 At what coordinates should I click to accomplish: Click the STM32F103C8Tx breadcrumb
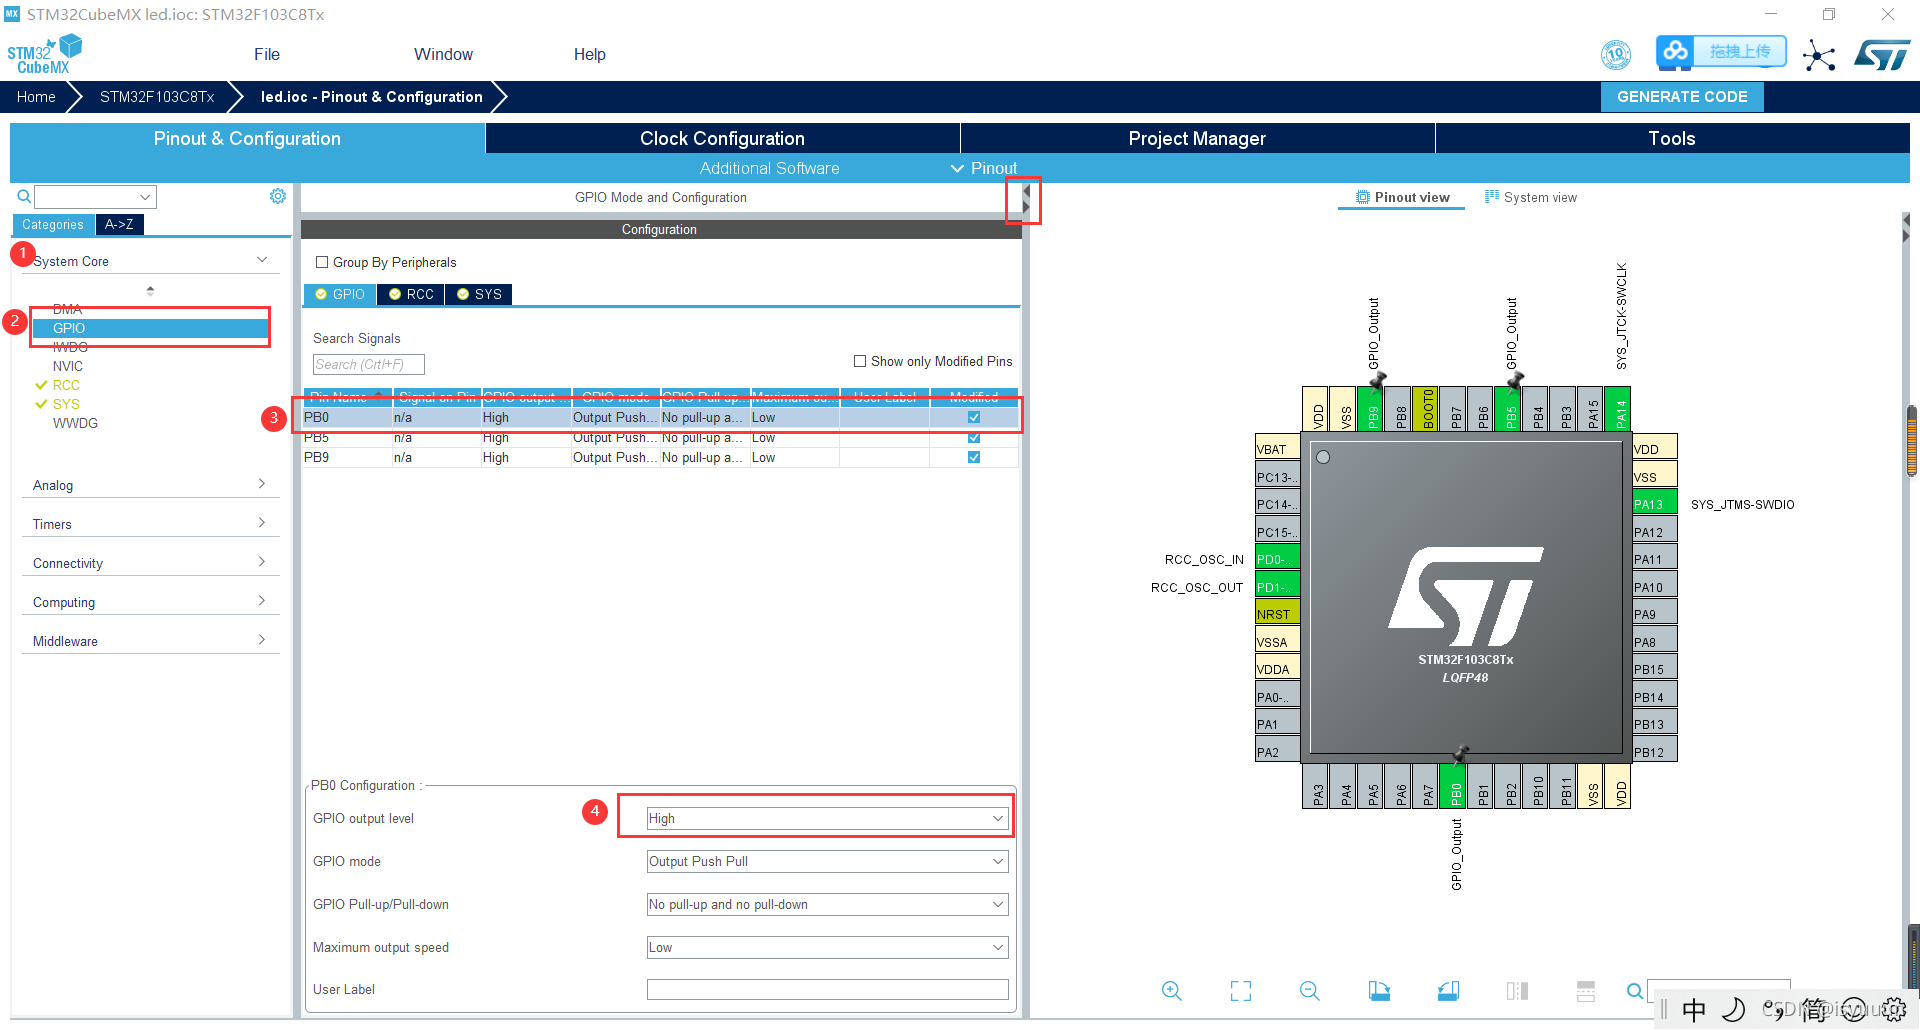[157, 97]
